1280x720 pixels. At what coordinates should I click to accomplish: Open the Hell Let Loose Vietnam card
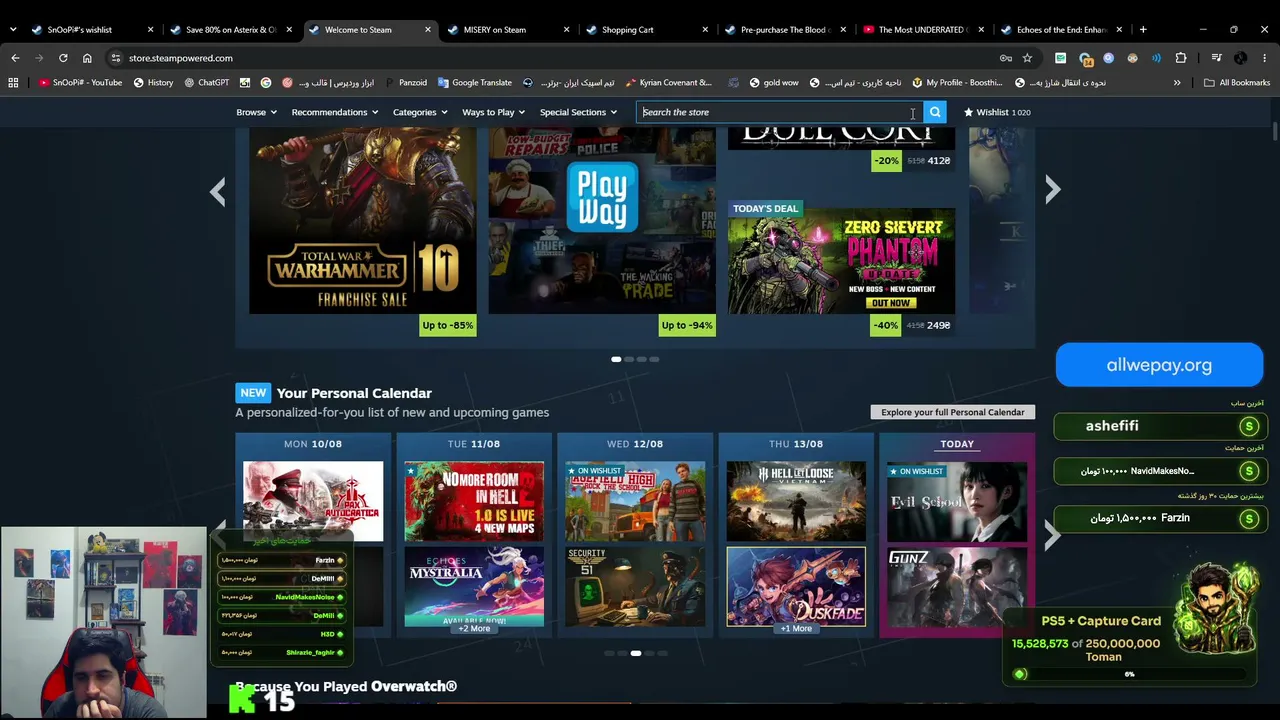796,501
